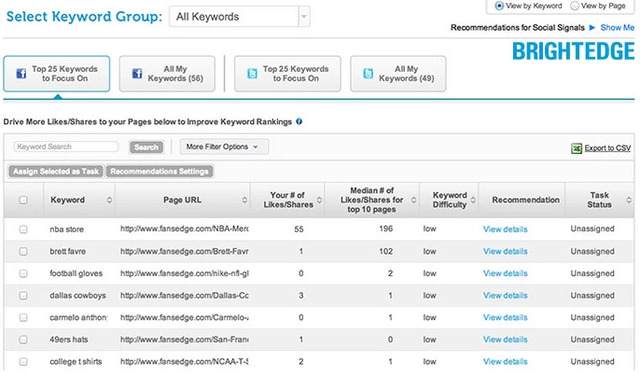Open View details for dallas cowboys
This screenshot has width=640, height=375.
coord(505,295)
